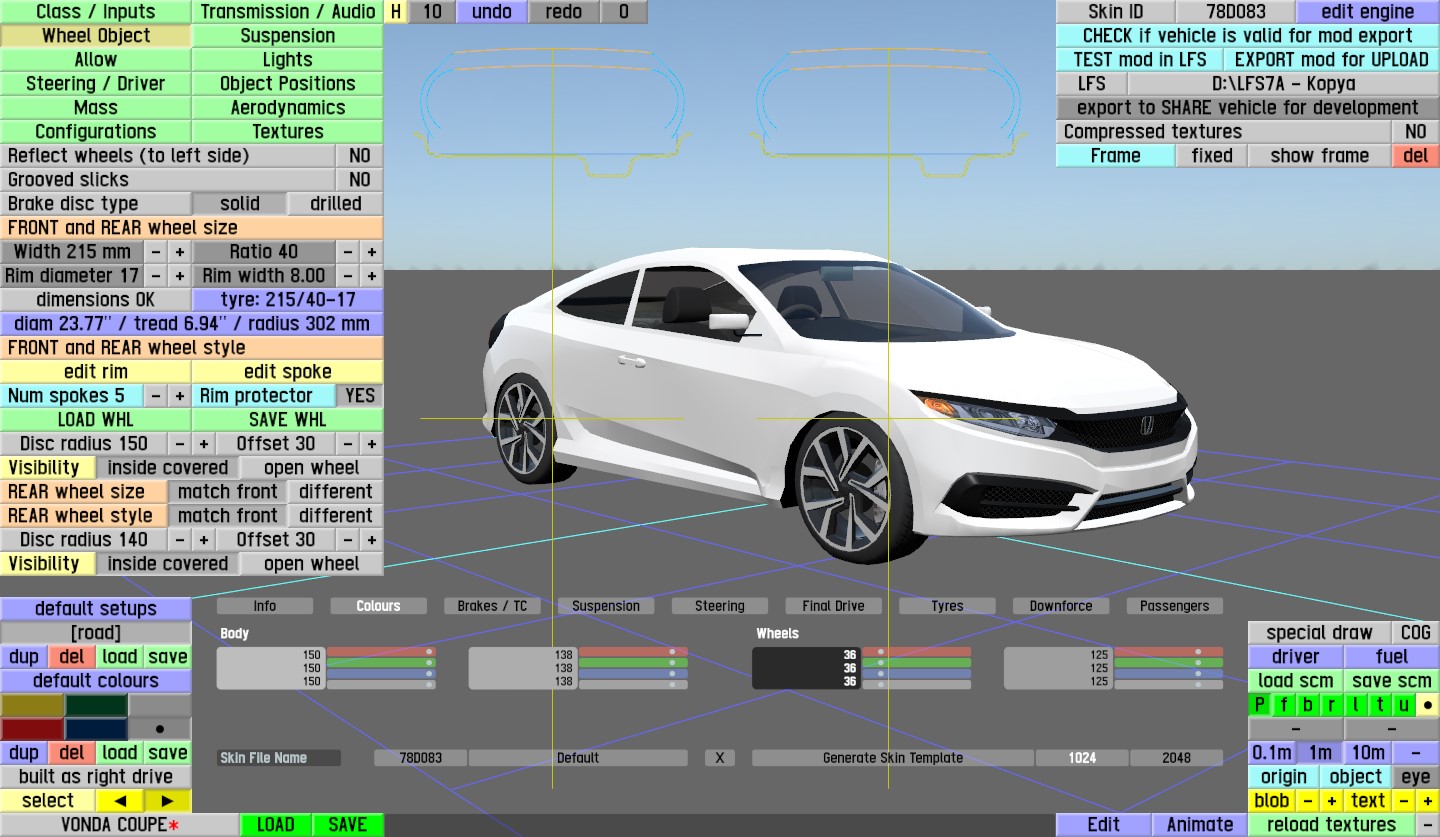Image resolution: width=1440 pixels, height=837 pixels.
Task: Open the Textures section
Action: (x=288, y=132)
